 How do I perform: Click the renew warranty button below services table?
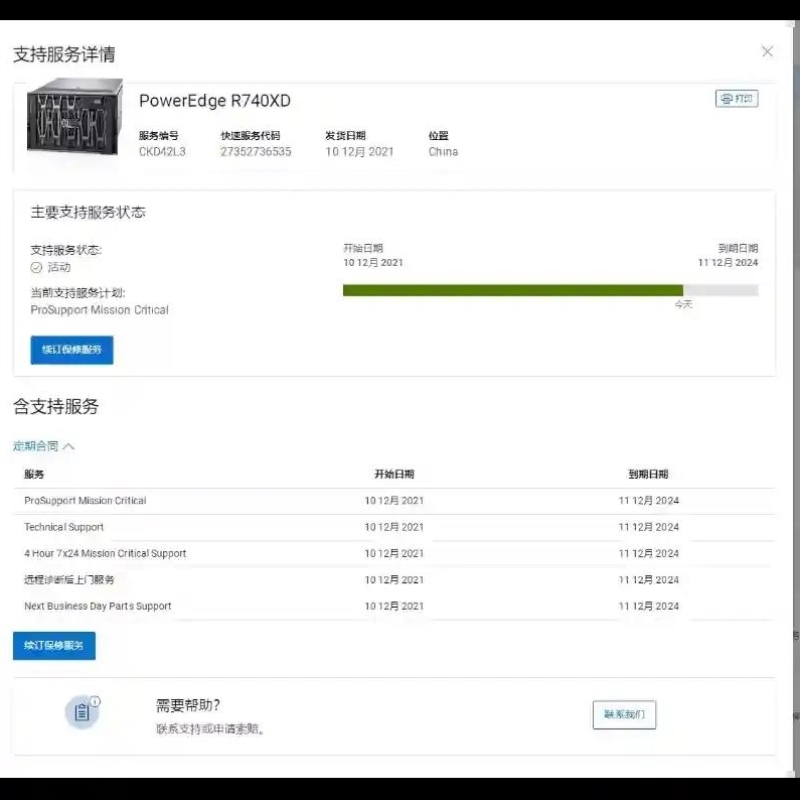point(54,645)
